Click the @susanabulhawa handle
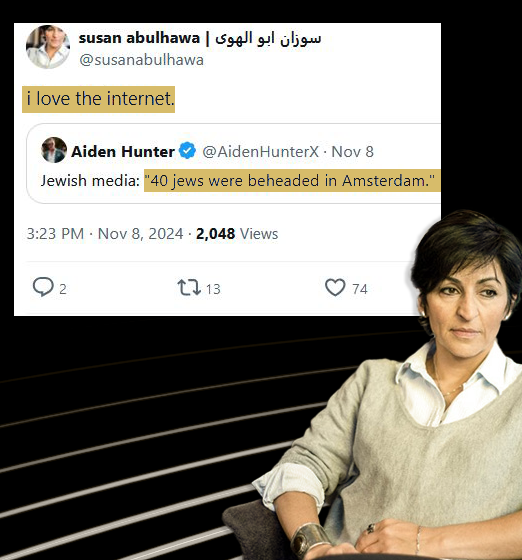522x560 pixels. tap(141, 60)
